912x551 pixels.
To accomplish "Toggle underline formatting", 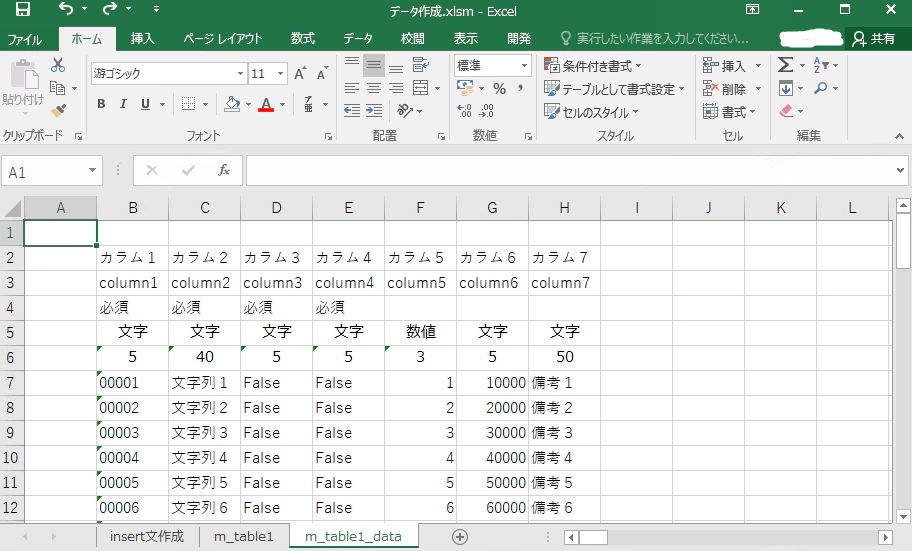I will coord(145,104).
